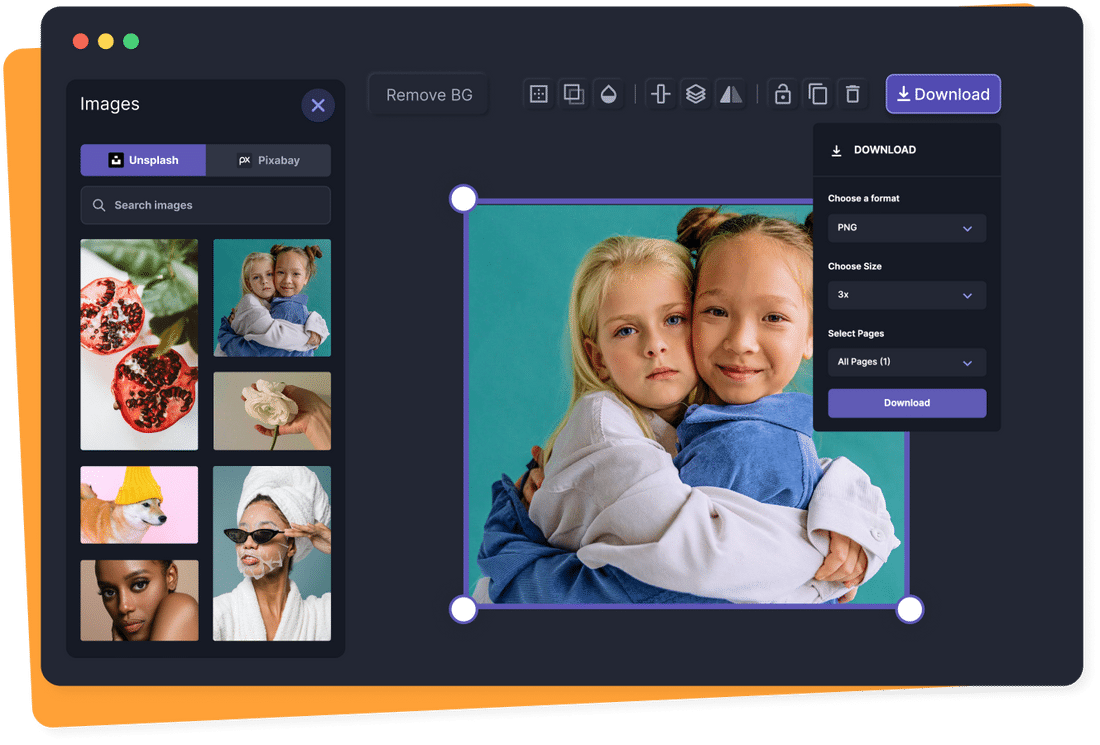Switch to the Pixabay tab
Image resolution: width=1100 pixels, height=745 pixels.
268,160
